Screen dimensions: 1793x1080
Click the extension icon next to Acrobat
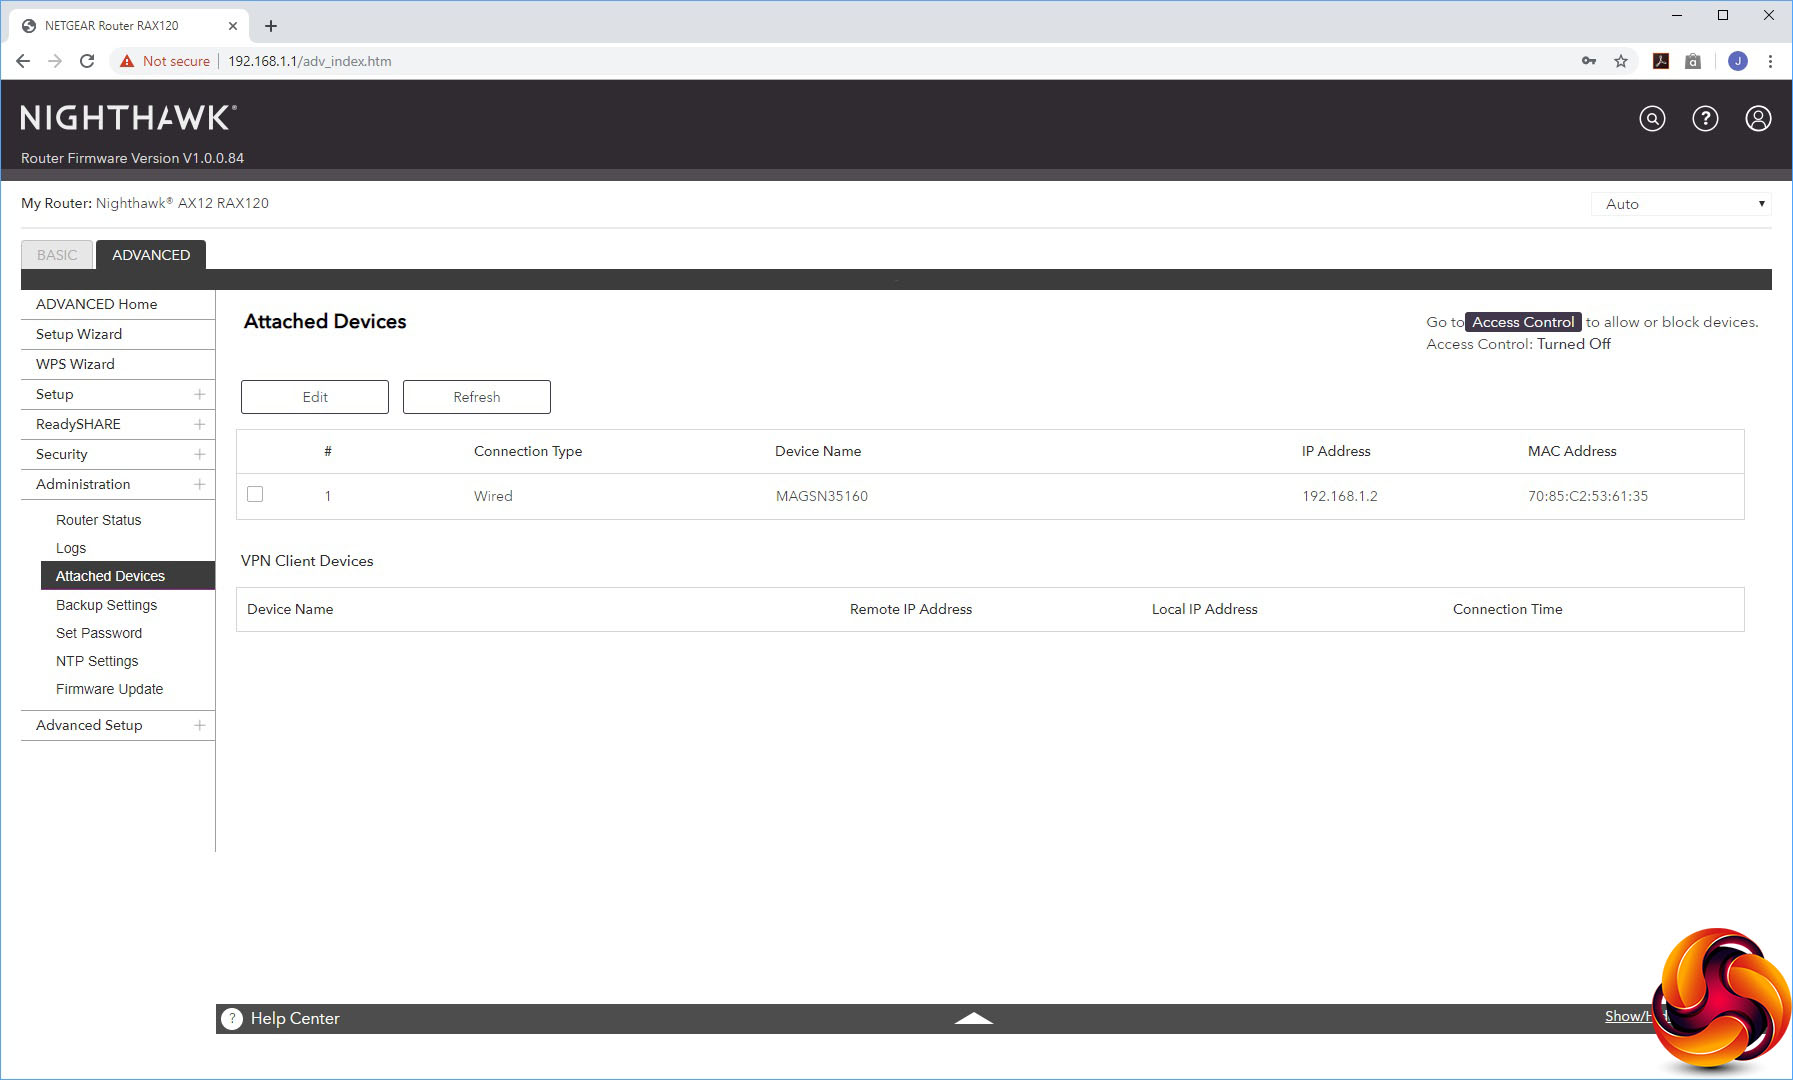pyautogui.click(x=1693, y=61)
